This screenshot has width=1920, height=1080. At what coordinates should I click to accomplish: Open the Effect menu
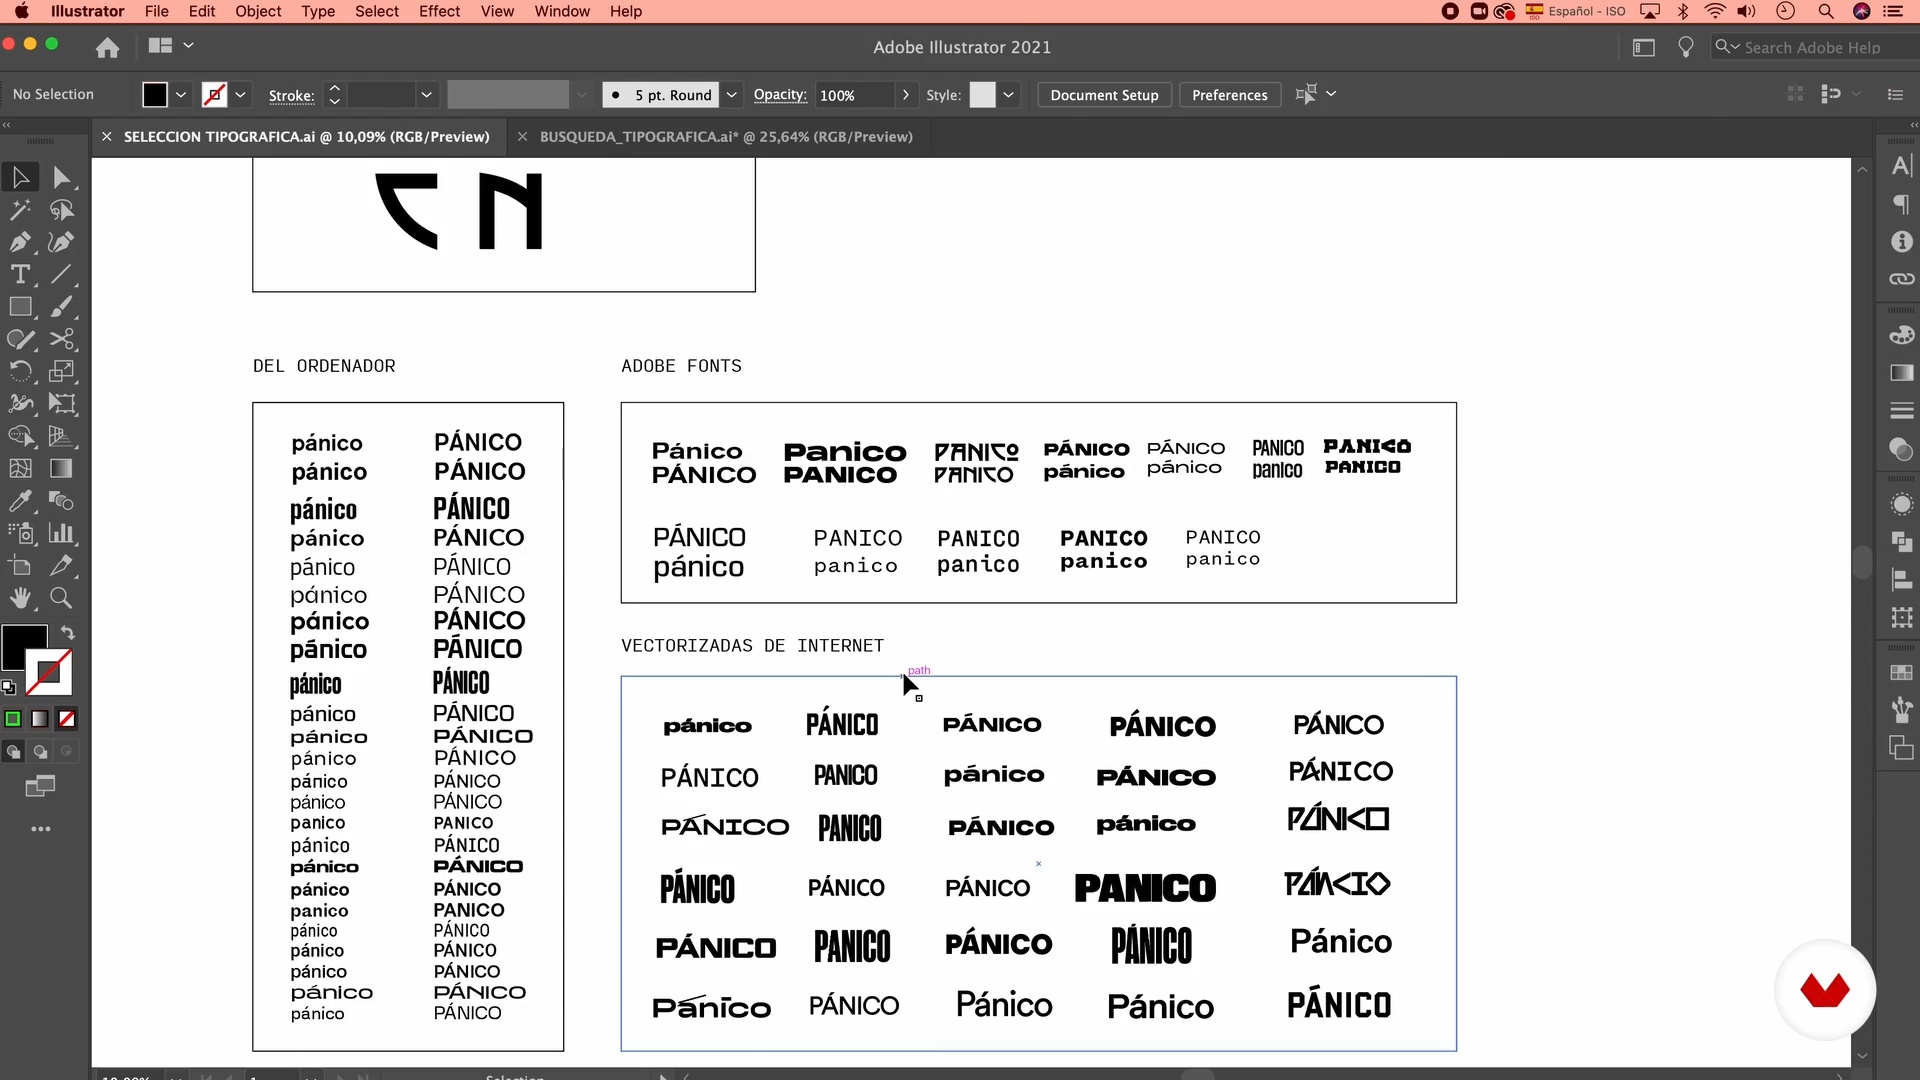[440, 11]
